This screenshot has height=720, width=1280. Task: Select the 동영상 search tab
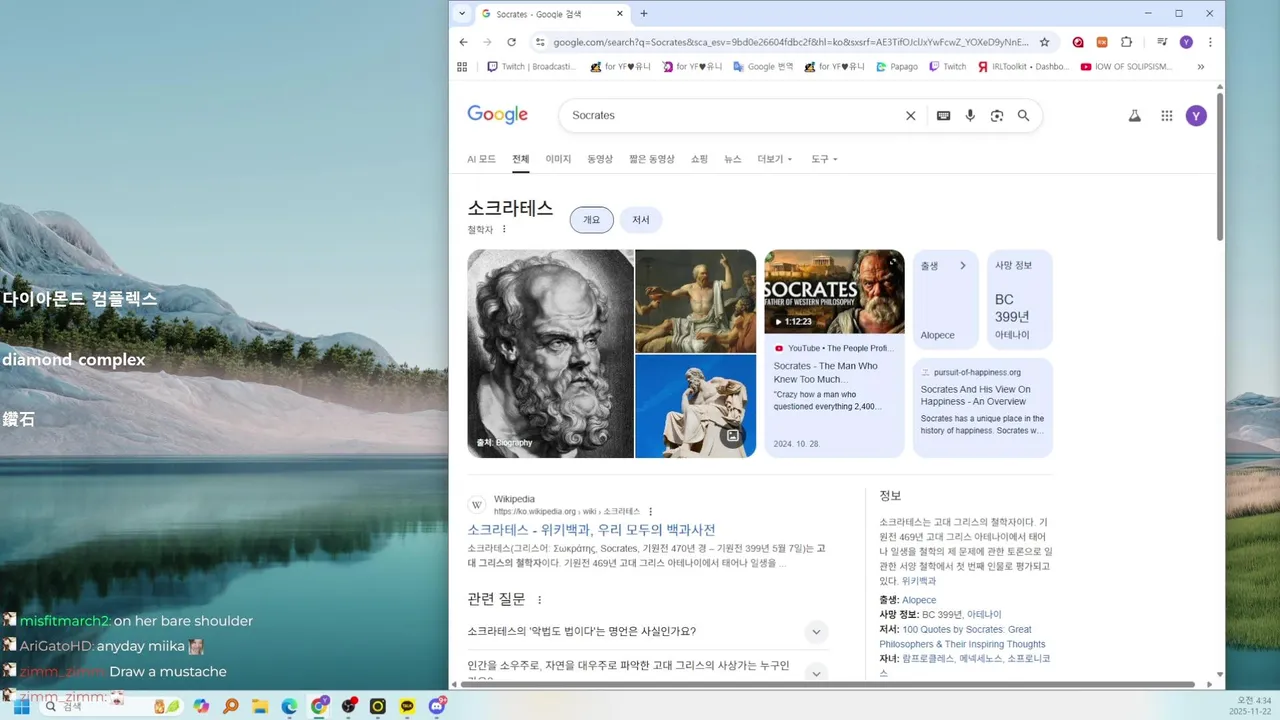600,159
